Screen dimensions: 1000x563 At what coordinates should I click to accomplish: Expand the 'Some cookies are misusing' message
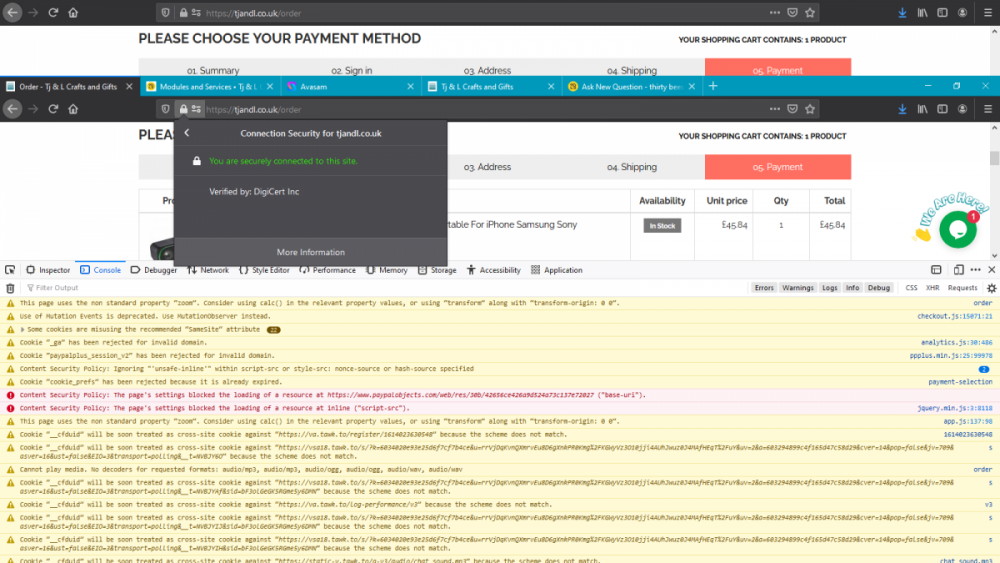23,329
